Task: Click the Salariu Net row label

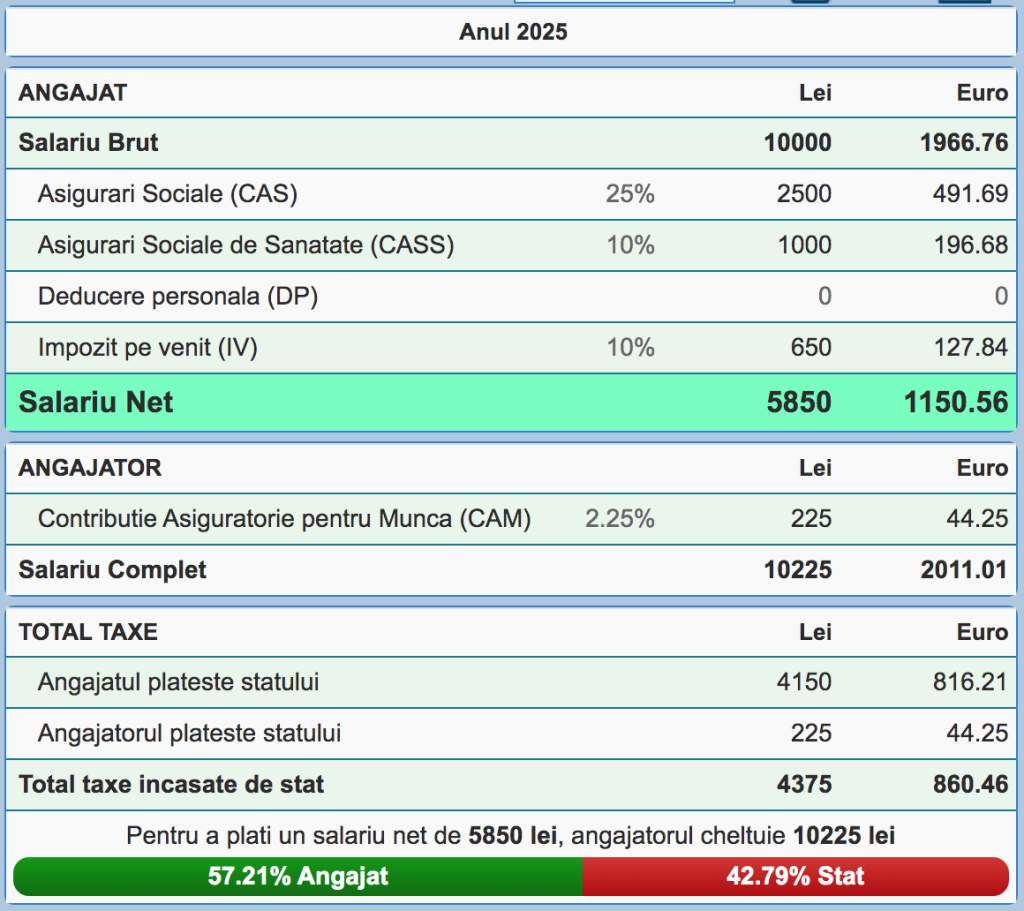Action: (x=96, y=402)
